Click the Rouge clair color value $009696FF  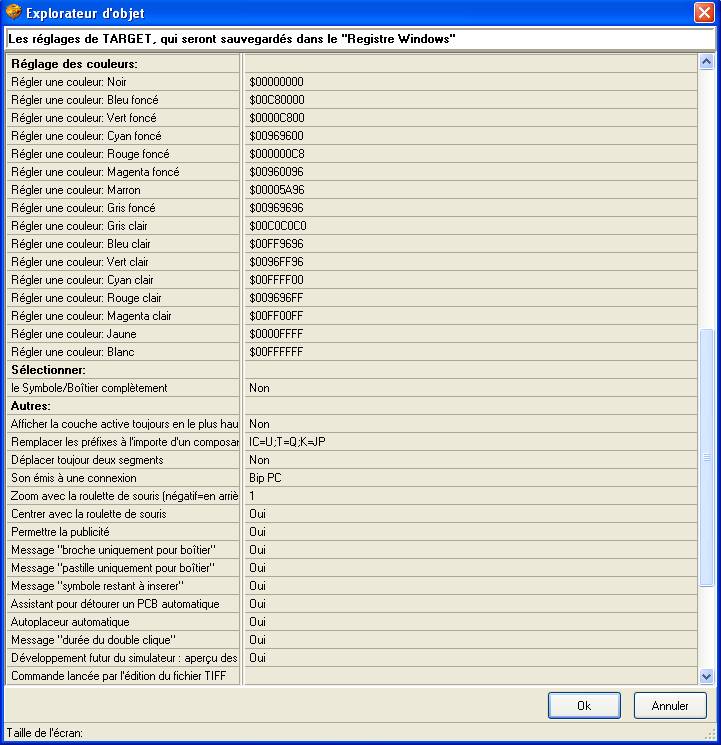[x=470, y=298]
